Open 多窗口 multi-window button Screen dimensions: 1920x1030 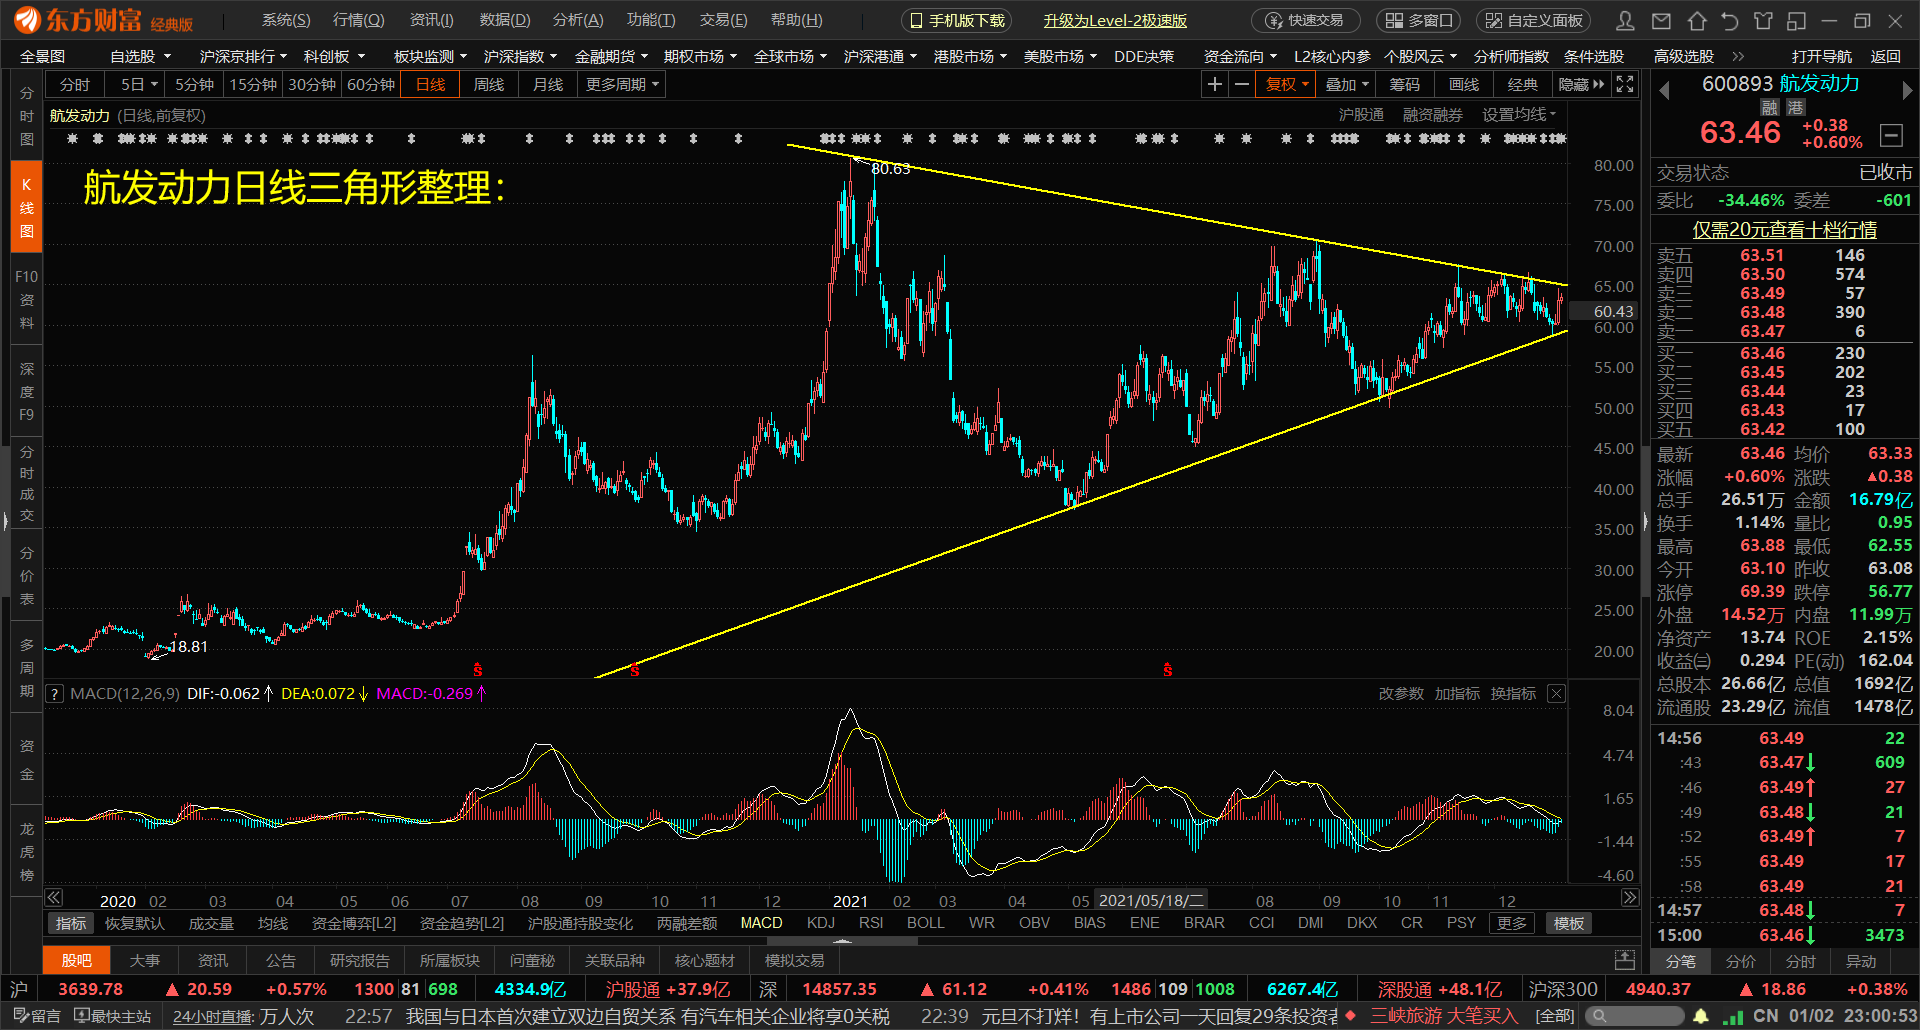(x=1419, y=21)
